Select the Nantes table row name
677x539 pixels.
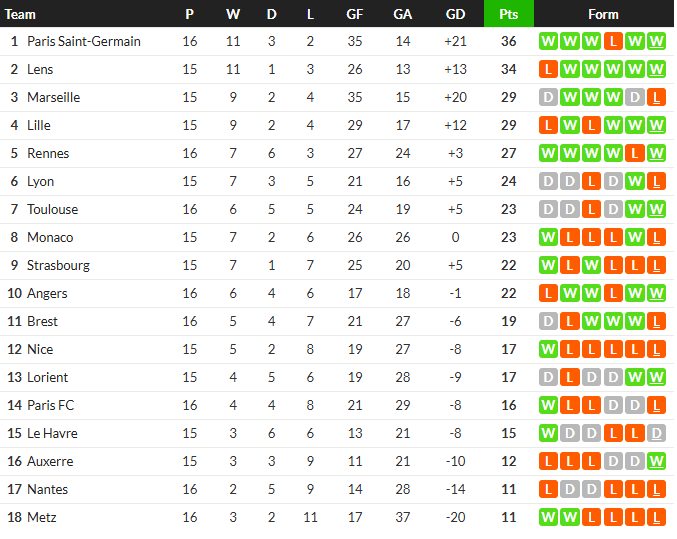[47, 489]
